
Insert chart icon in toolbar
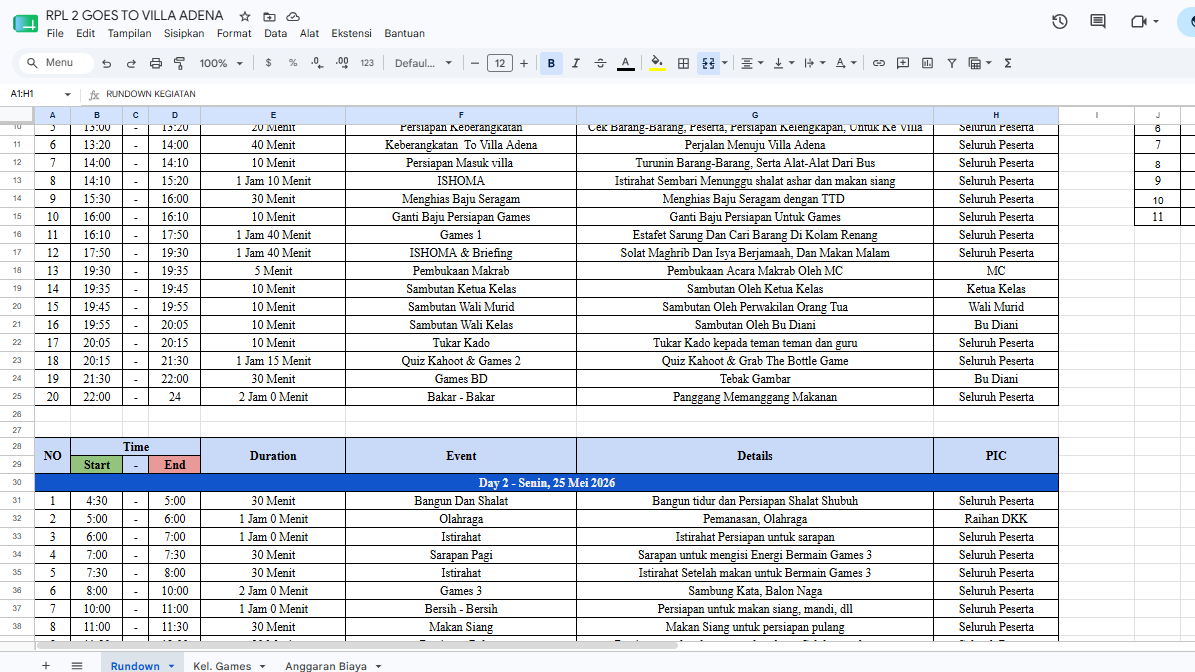coord(927,63)
